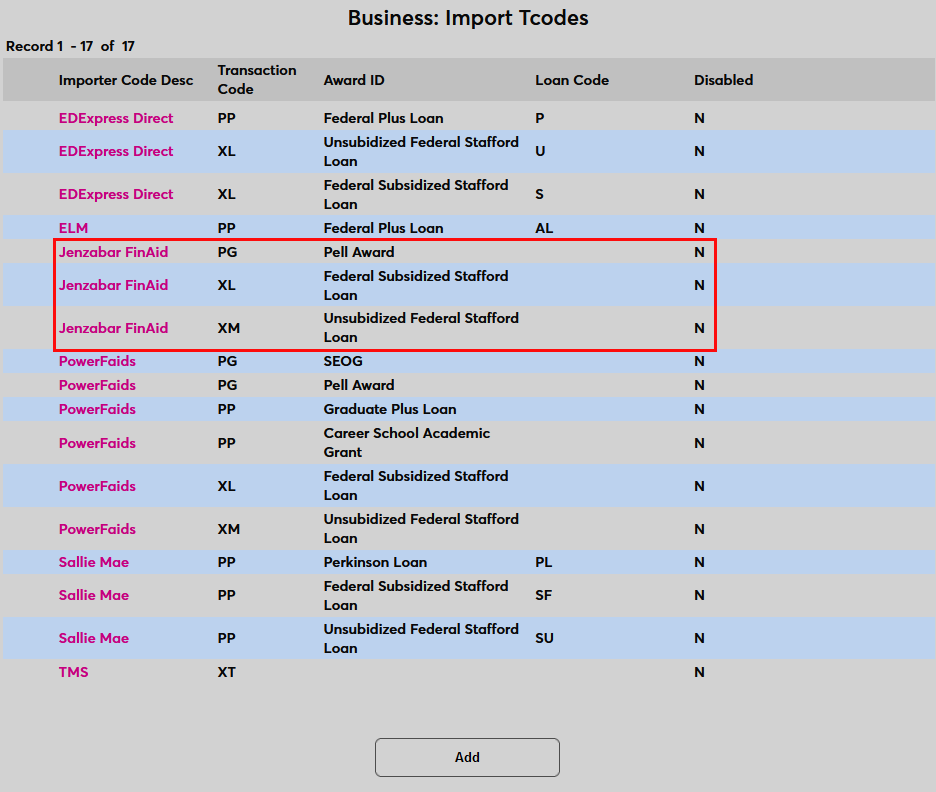
Task: Click the Transaction Code column header
Action: [257, 79]
